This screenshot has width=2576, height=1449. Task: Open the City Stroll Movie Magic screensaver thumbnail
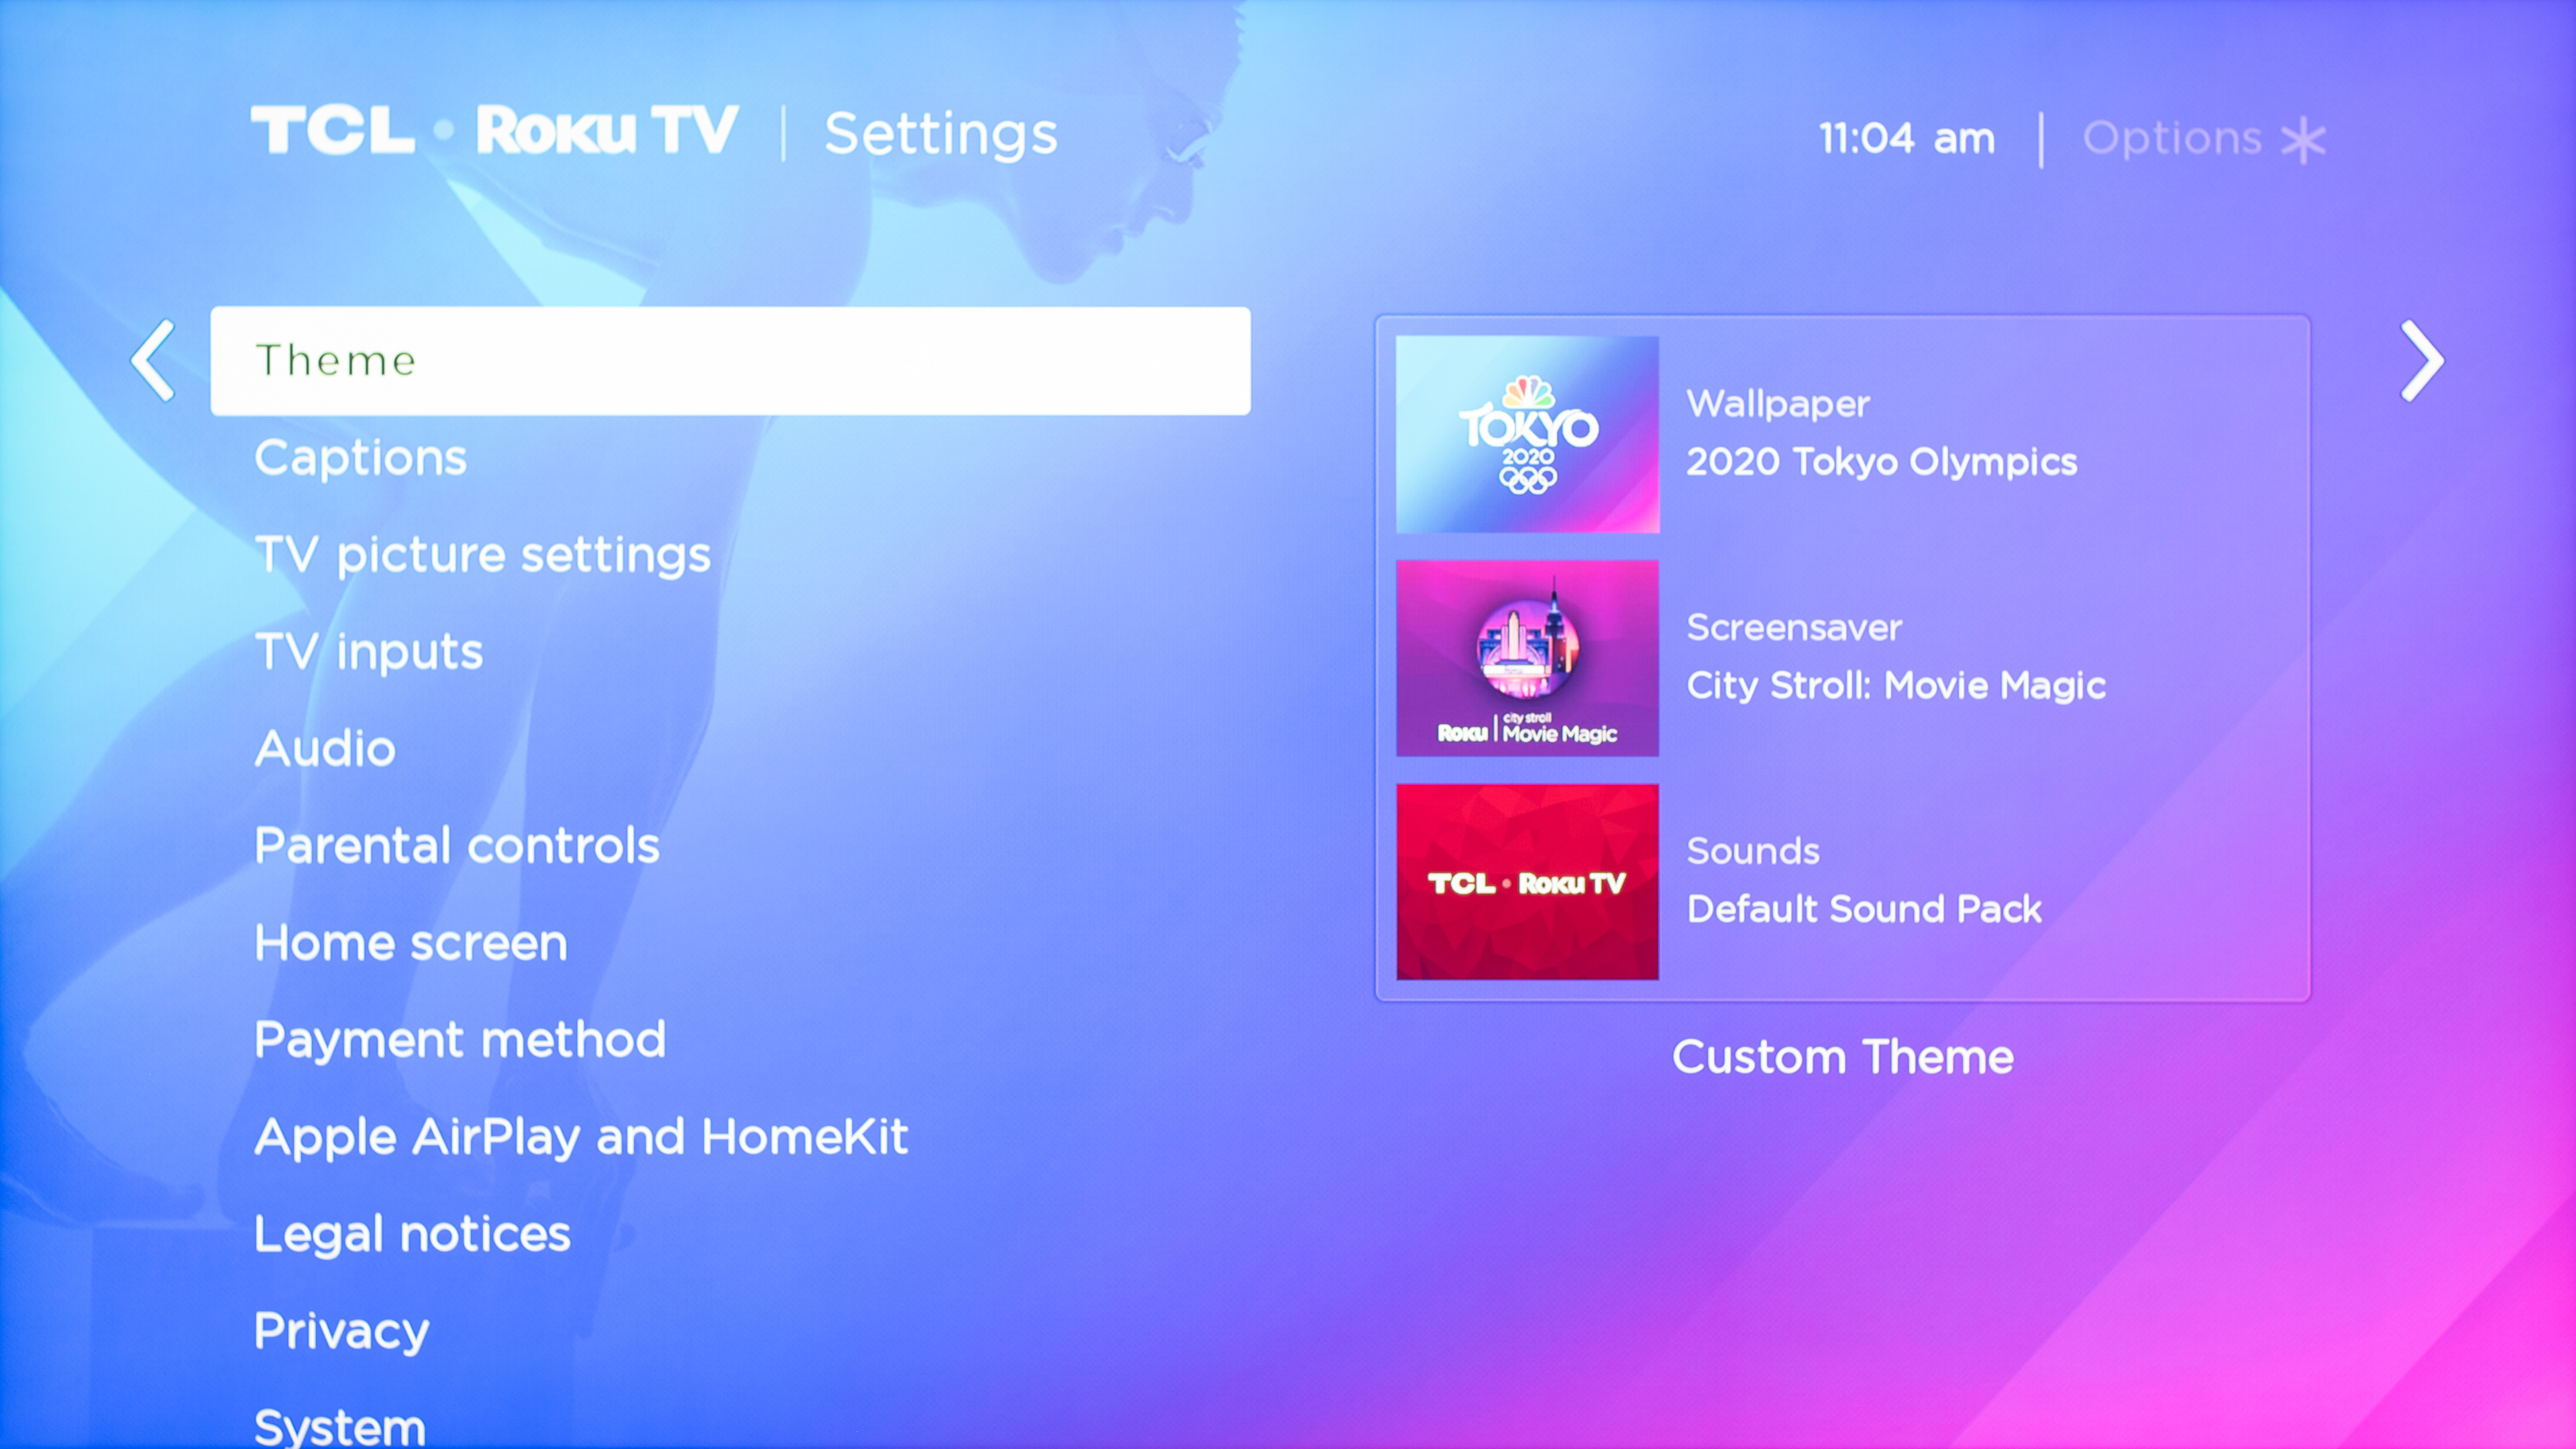click(1527, 658)
